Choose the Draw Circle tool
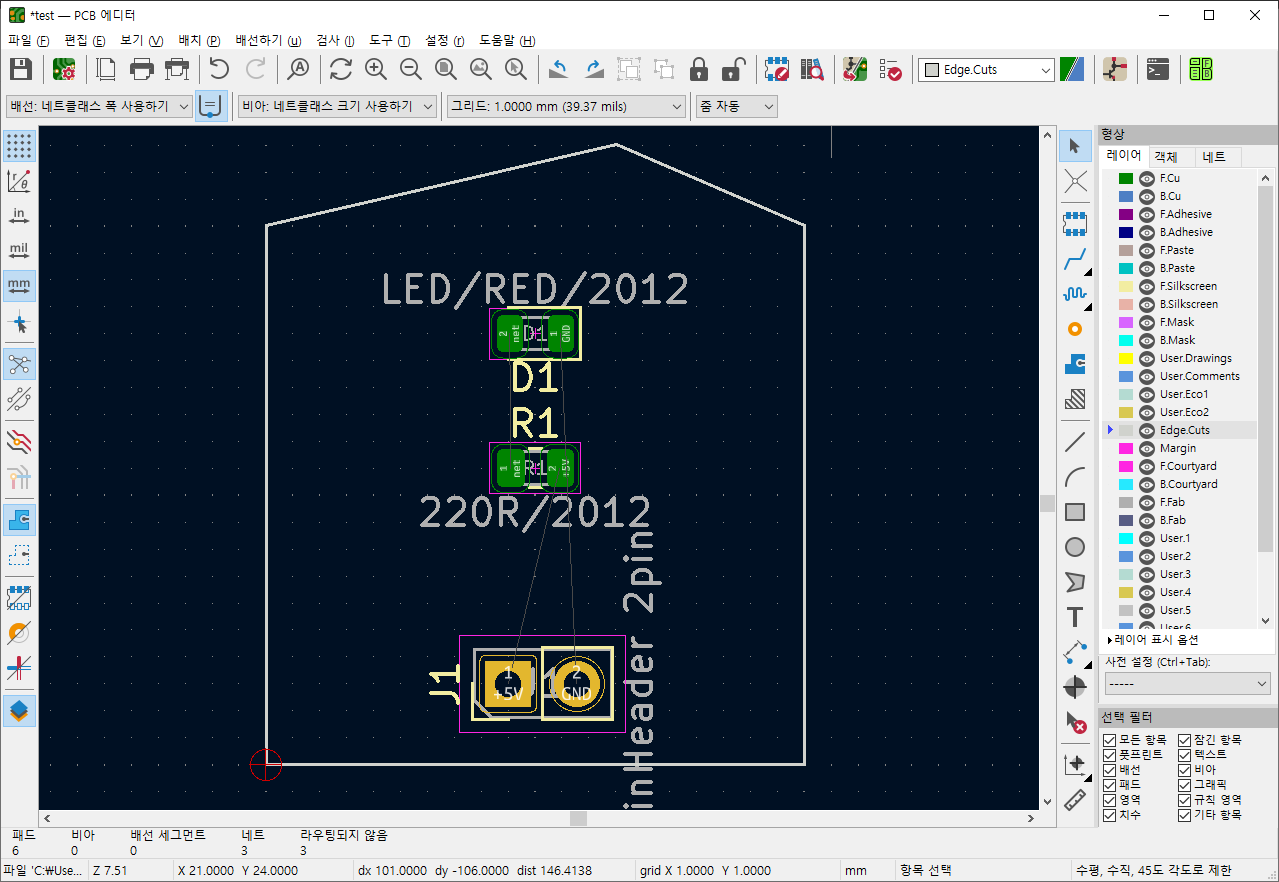This screenshot has height=882, width=1279. (1075, 547)
